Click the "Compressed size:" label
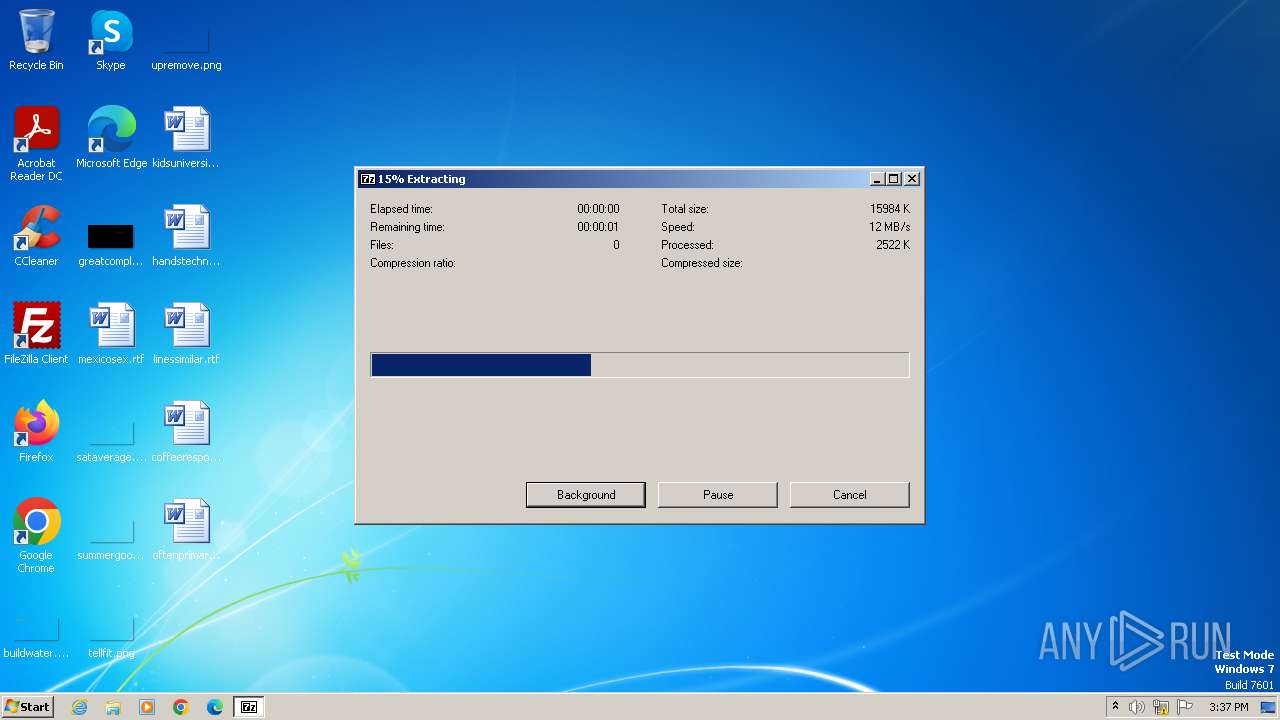This screenshot has height=720, width=1280. [701, 263]
